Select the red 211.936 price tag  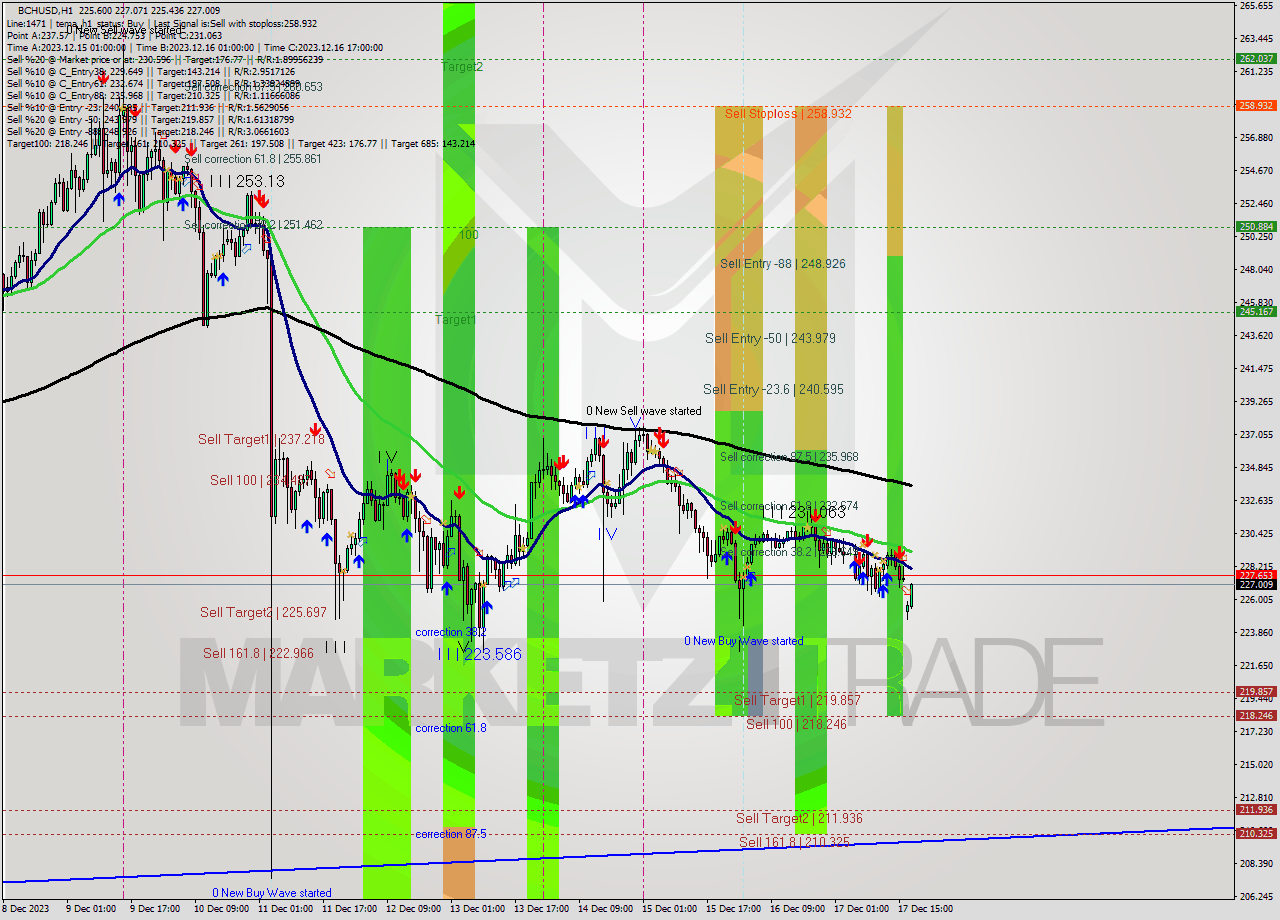[1256, 810]
